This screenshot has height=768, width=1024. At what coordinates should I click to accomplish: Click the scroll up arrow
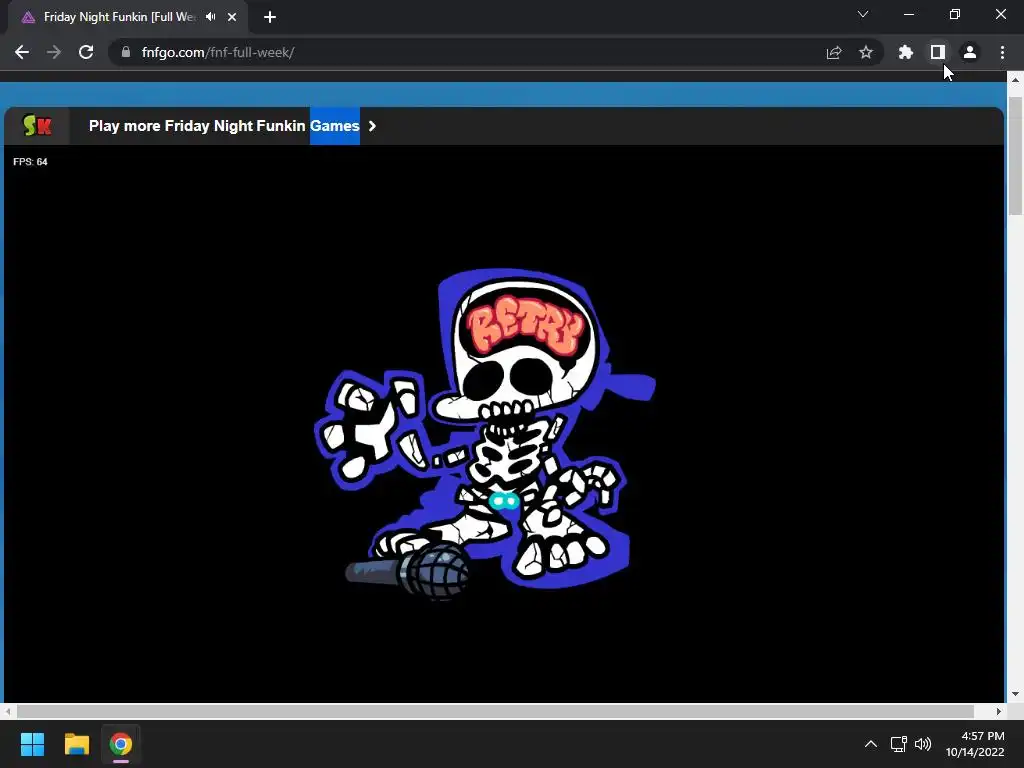pyautogui.click(x=1015, y=80)
